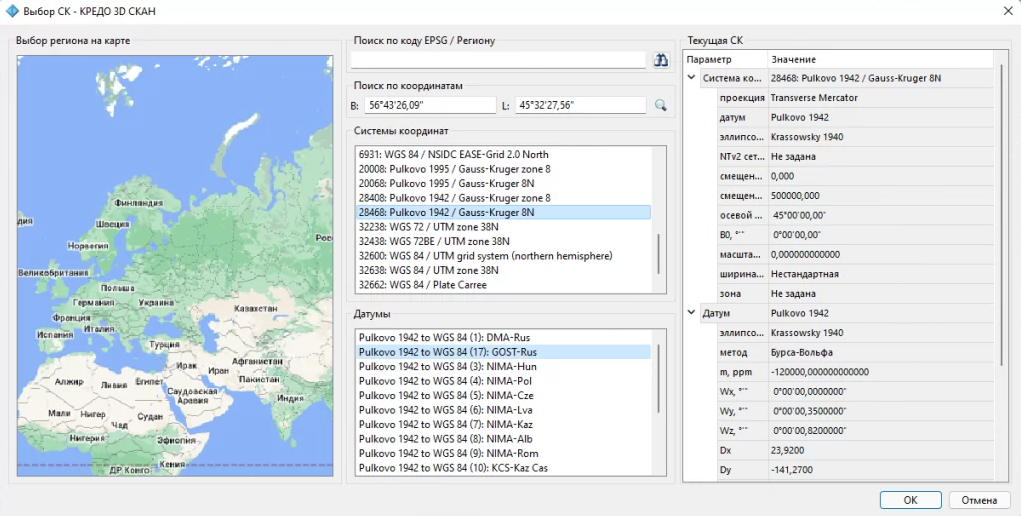This screenshot has height=516, width=1021.
Task: Click in the EPSG / region search field
Action: [497, 61]
